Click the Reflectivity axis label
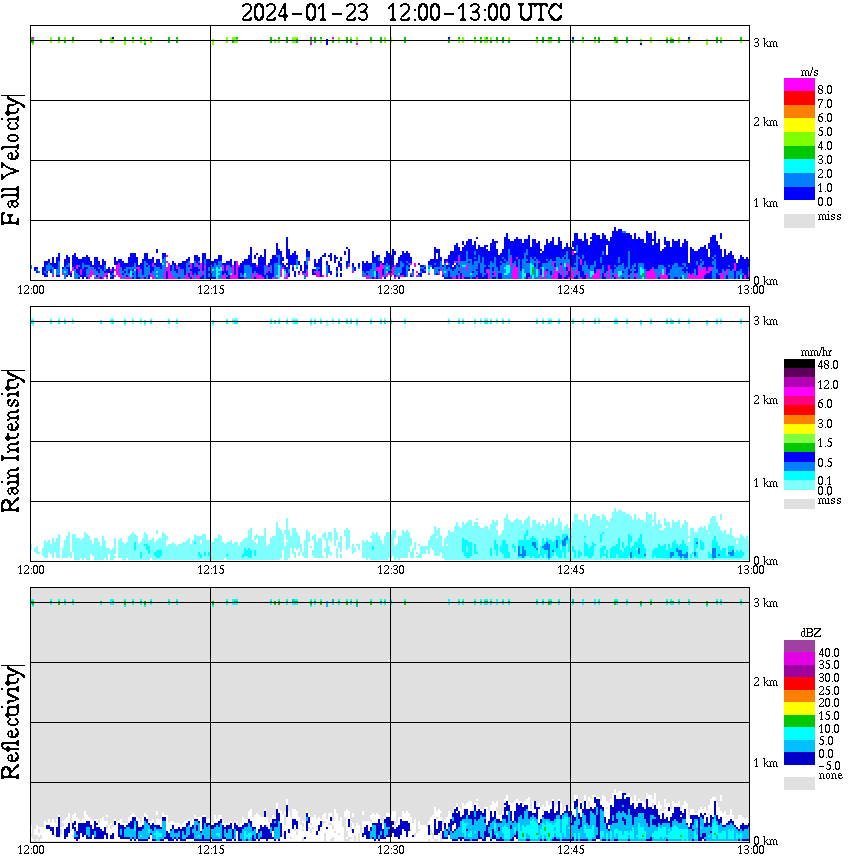The width and height of the screenshot is (850, 868). tap(12, 722)
